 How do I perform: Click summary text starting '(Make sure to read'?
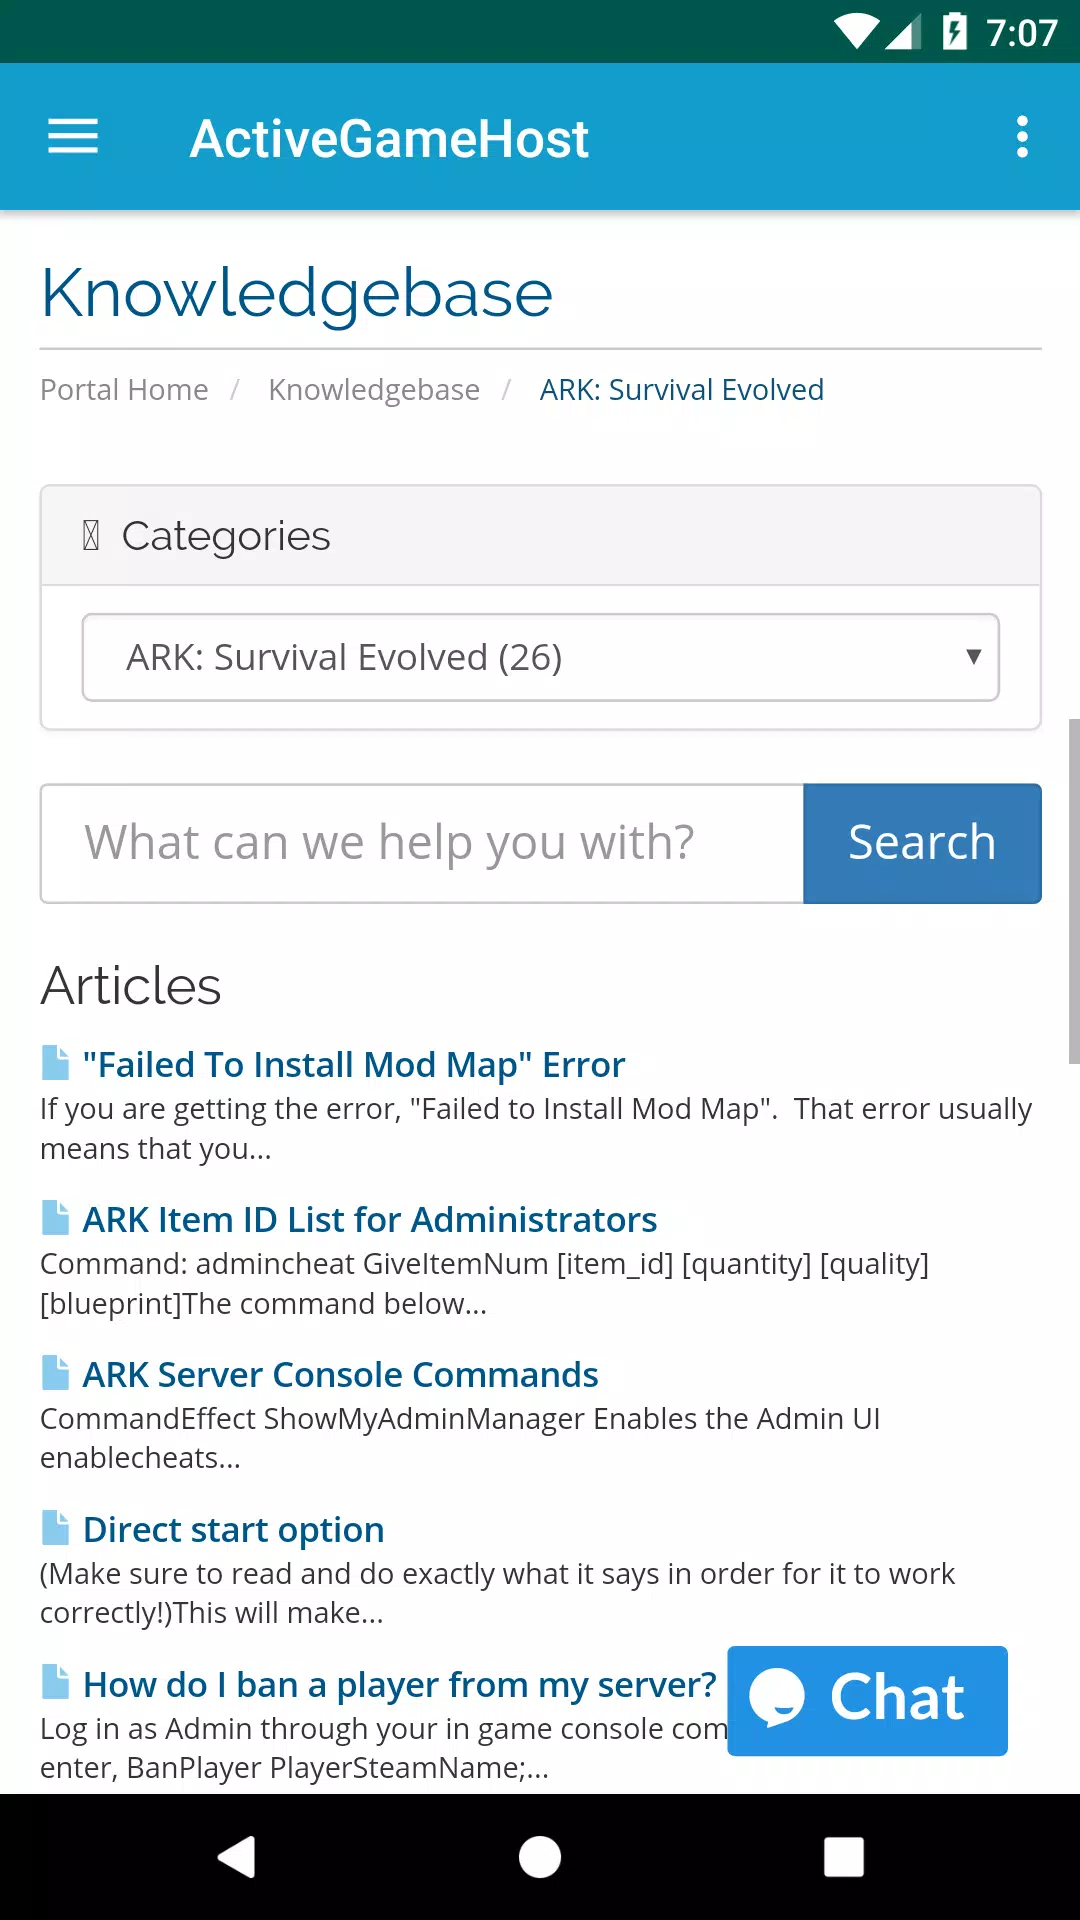[x=497, y=1593]
